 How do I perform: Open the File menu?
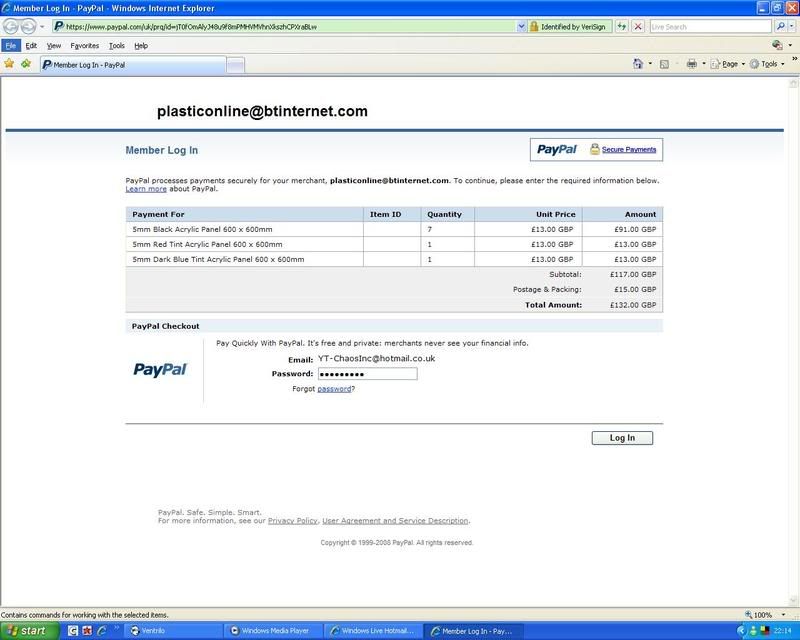(9, 45)
